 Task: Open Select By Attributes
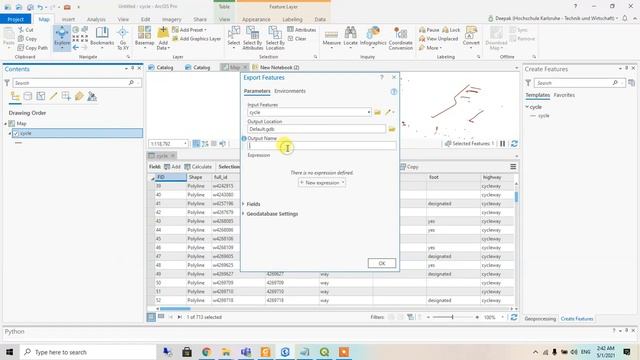[x=252, y=38]
